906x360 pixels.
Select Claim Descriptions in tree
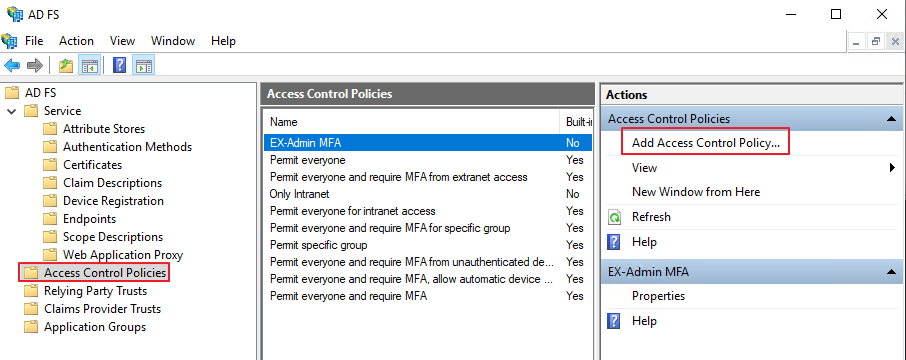click(112, 183)
